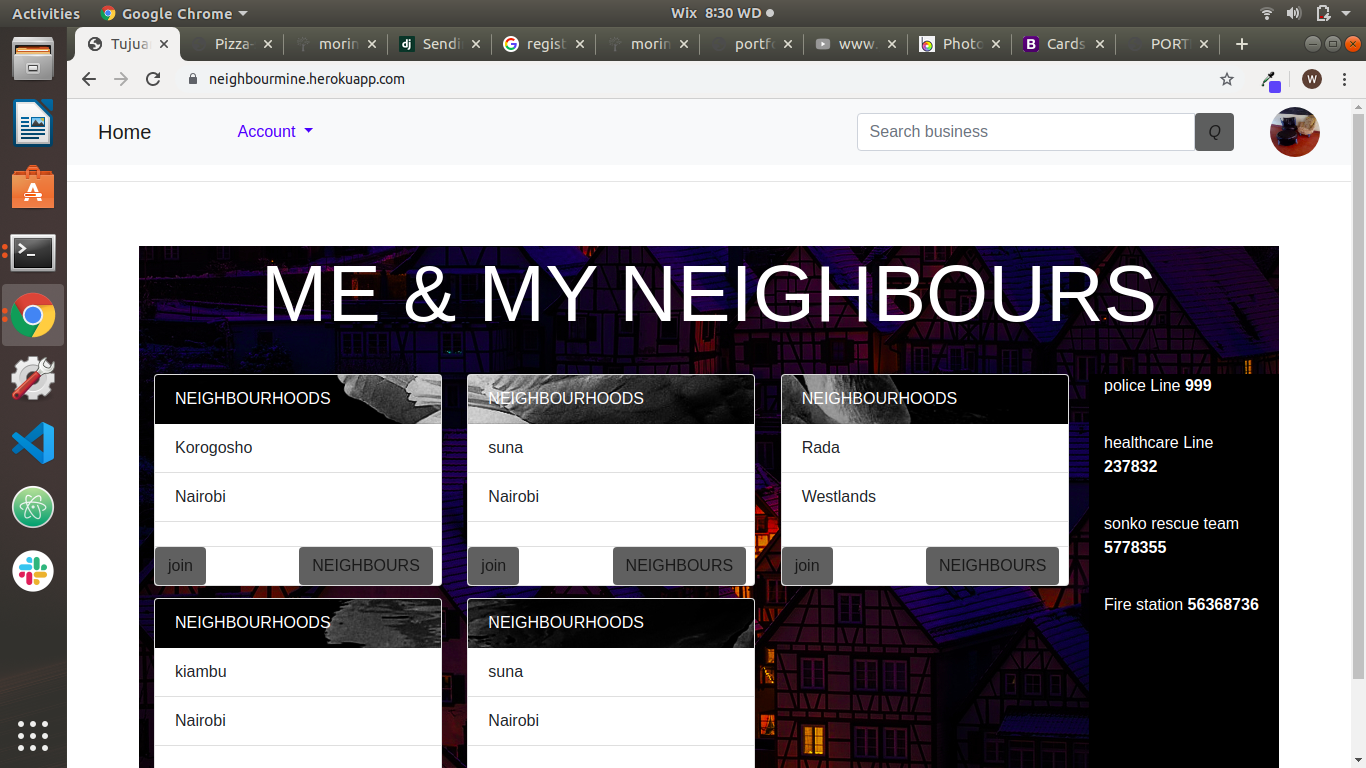
Task: Open the user profile avatar picture
Action: [x=1294, y=132]
